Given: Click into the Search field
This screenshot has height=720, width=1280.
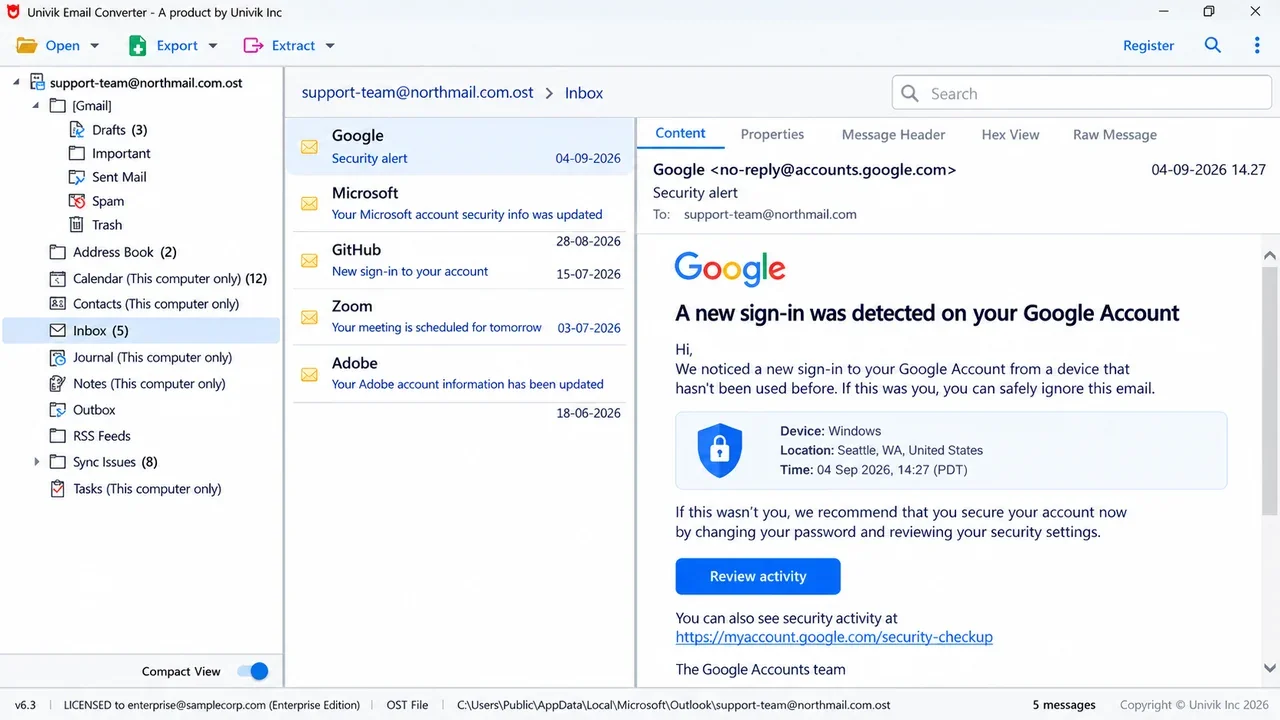Looking at the screenshot, I should pos(1082,93).
